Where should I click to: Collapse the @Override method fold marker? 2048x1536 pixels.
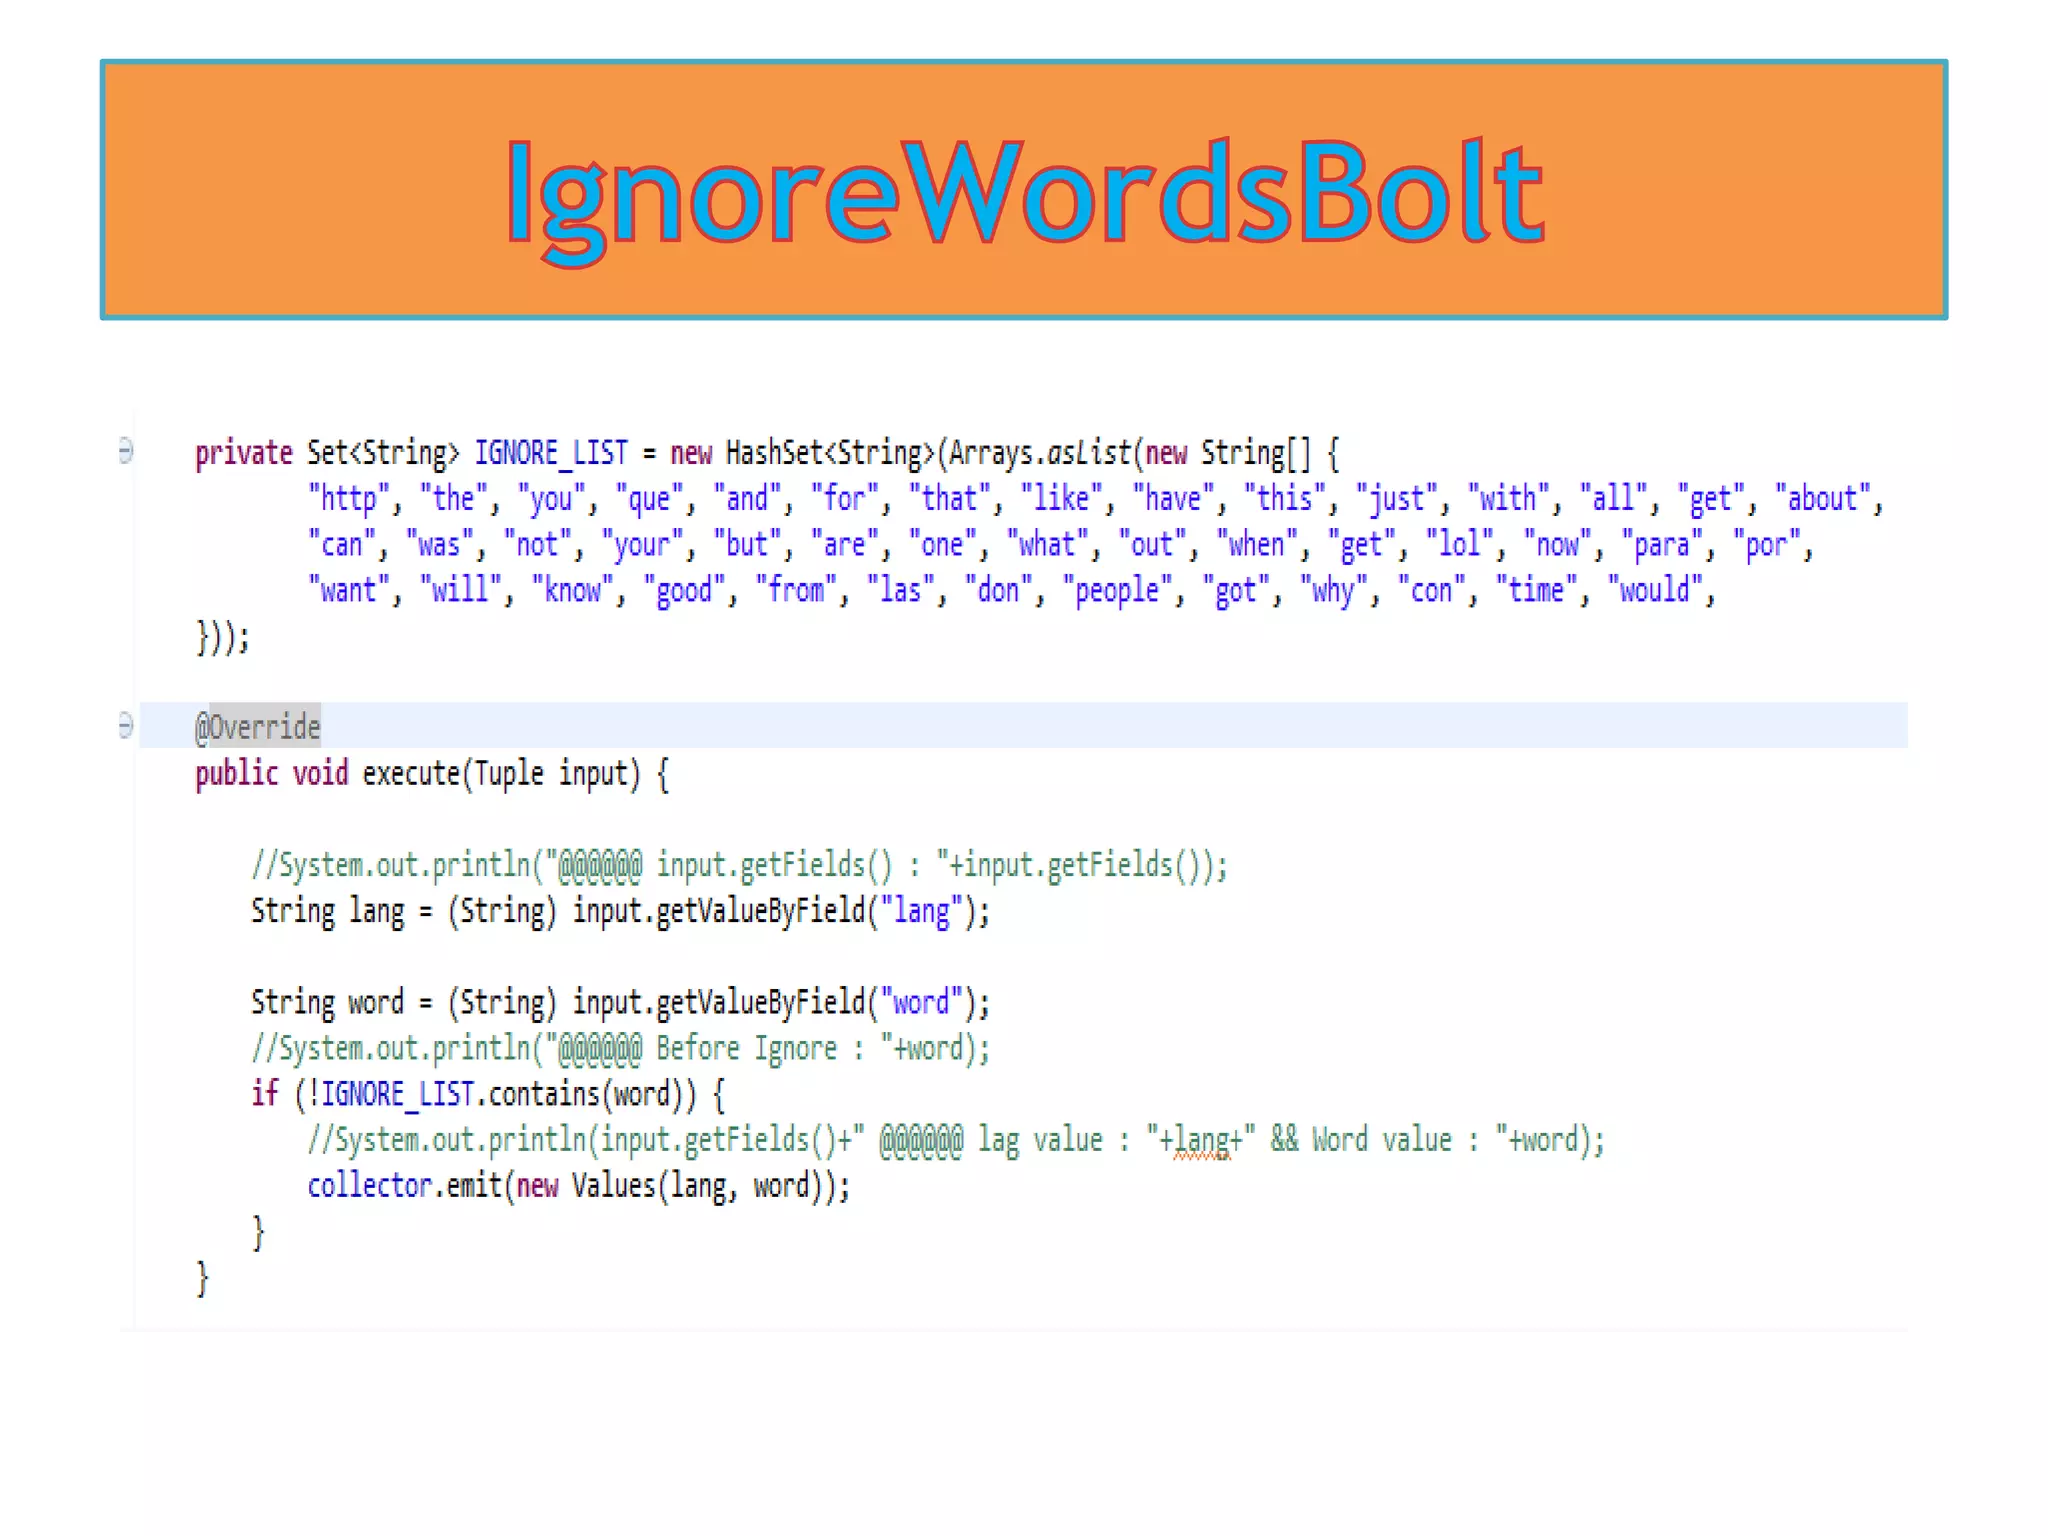[x=126, y=725]
